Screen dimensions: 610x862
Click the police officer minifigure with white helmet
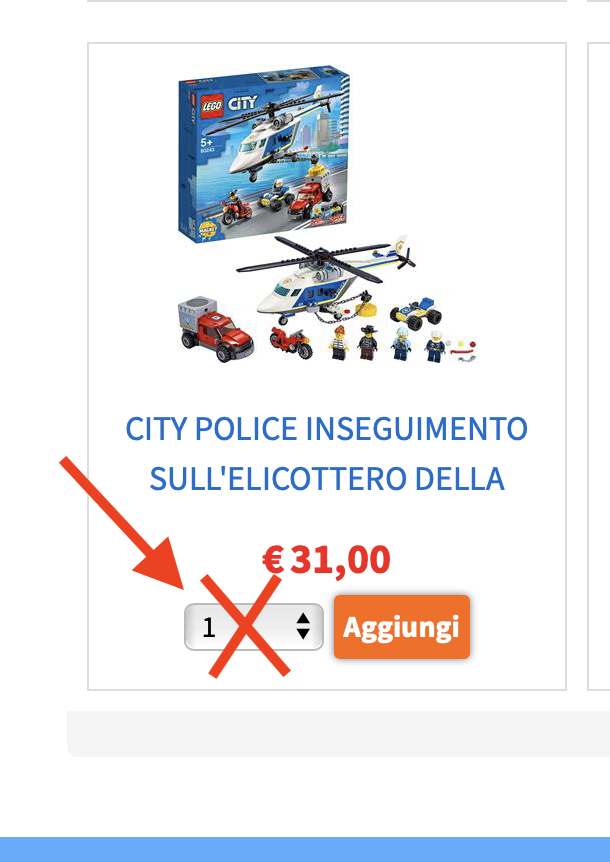(435, 346)
